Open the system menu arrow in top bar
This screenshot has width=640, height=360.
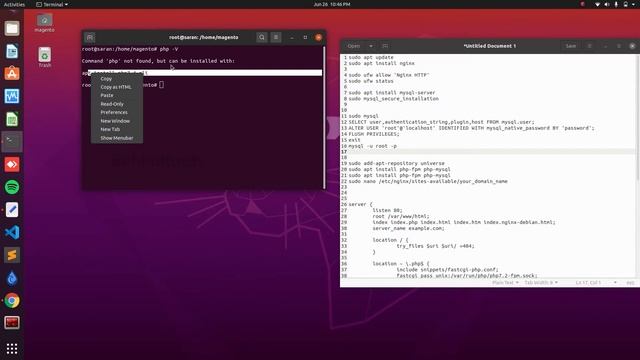click(x=634, y=4)
